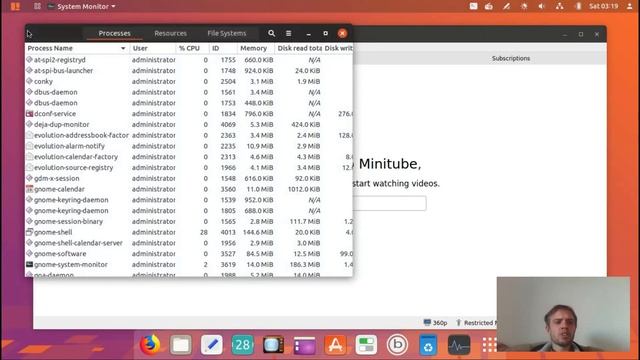Click the user icon in top bar
Screen dimensions: 640x360
630,7
